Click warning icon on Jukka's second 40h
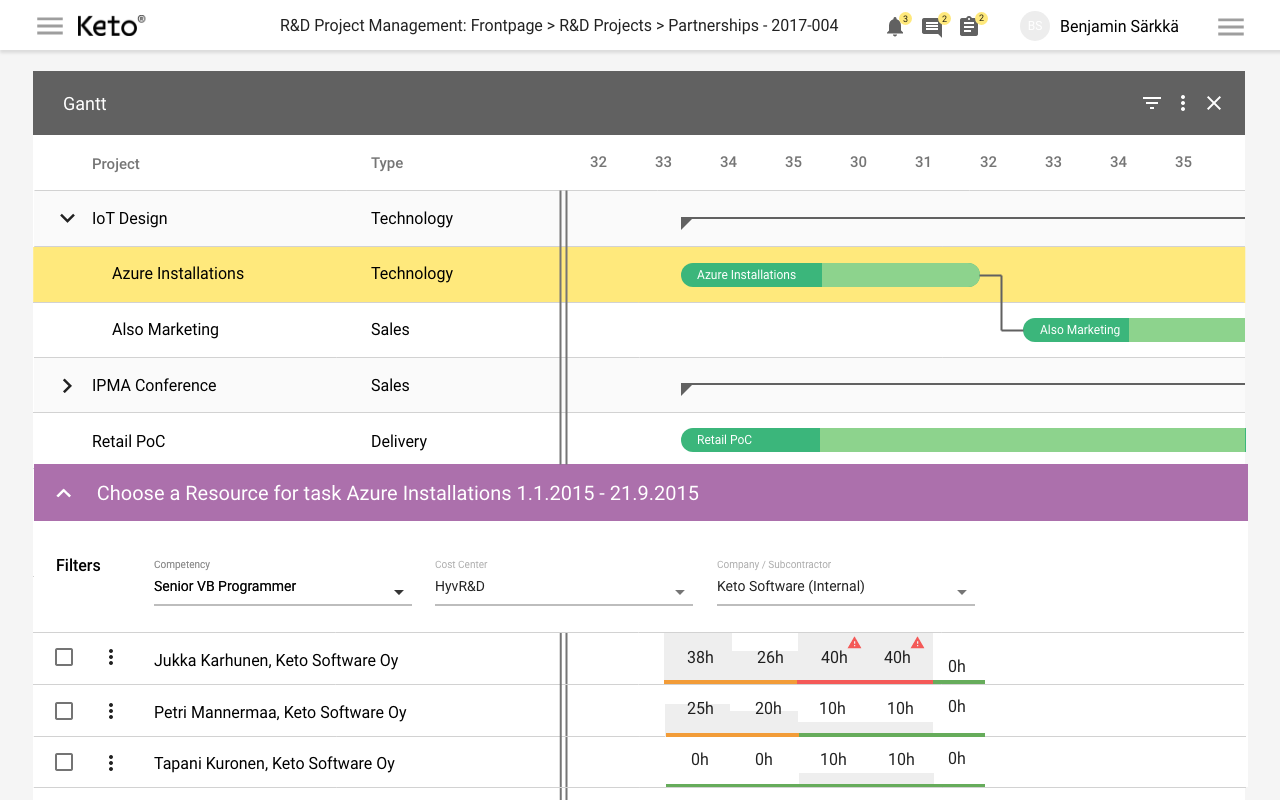This screenshot has height=800, width=1280. tap(918, 642)
